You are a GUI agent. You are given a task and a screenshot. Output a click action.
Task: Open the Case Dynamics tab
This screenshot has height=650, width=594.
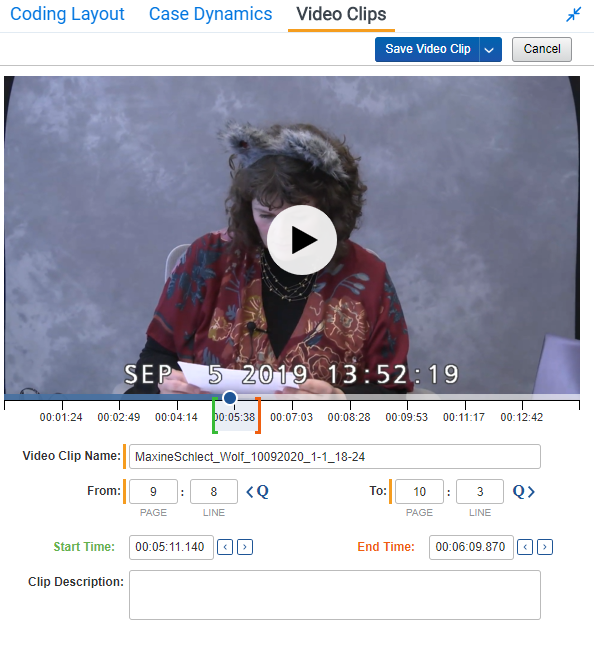(211, 14)
